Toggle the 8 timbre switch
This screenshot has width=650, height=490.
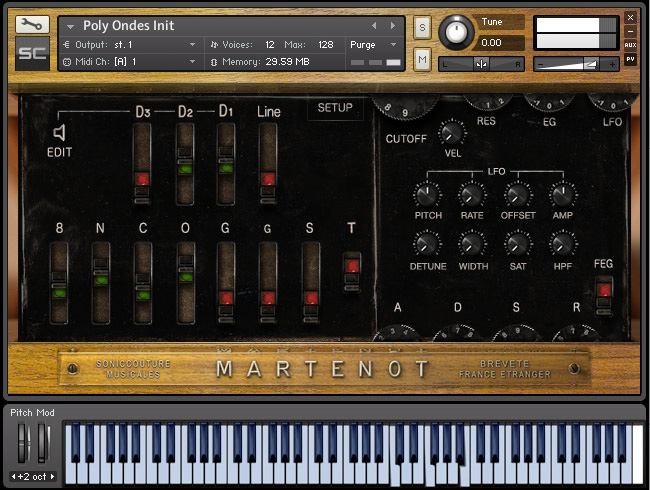(x=59, y=283)
